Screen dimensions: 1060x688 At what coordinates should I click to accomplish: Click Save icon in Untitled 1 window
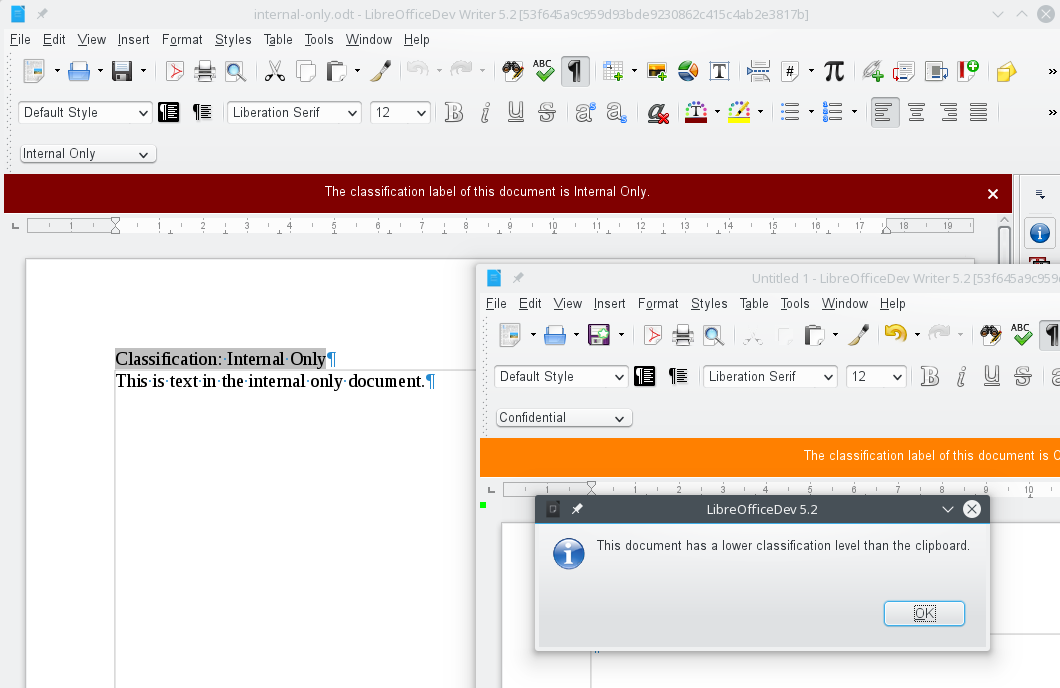coord(599,335)
